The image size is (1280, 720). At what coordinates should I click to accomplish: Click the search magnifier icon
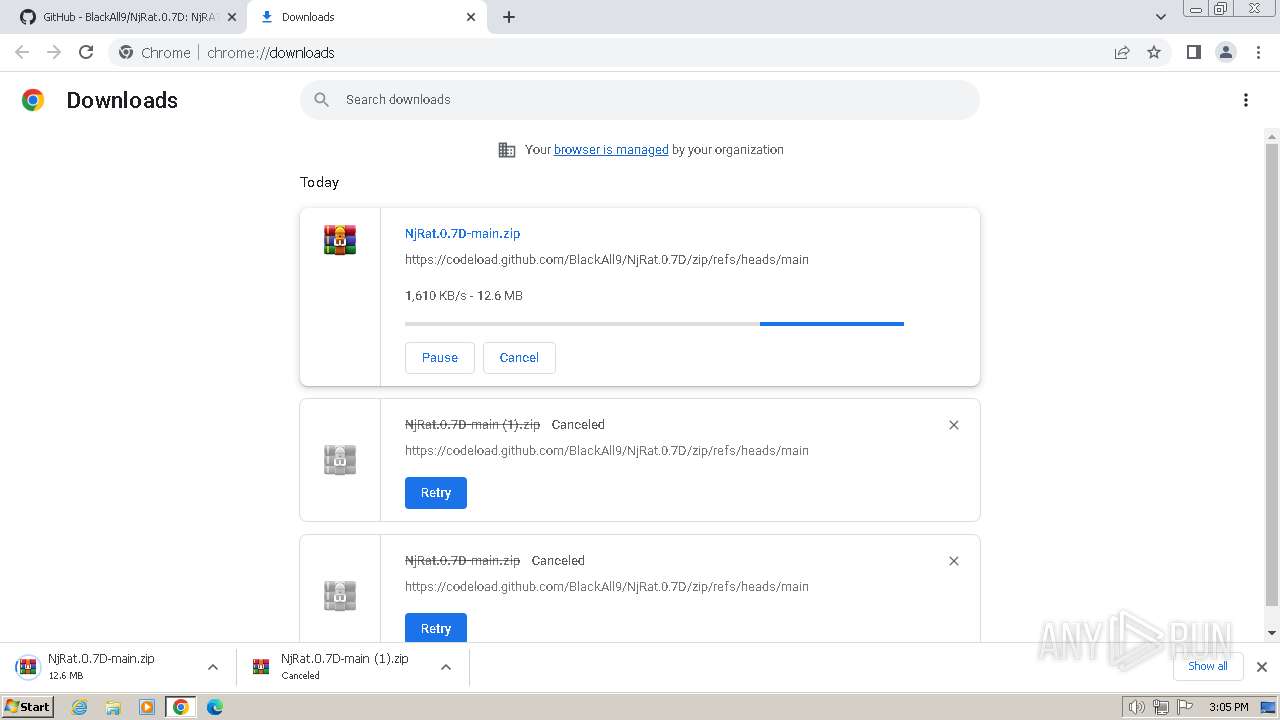point(321,99)
